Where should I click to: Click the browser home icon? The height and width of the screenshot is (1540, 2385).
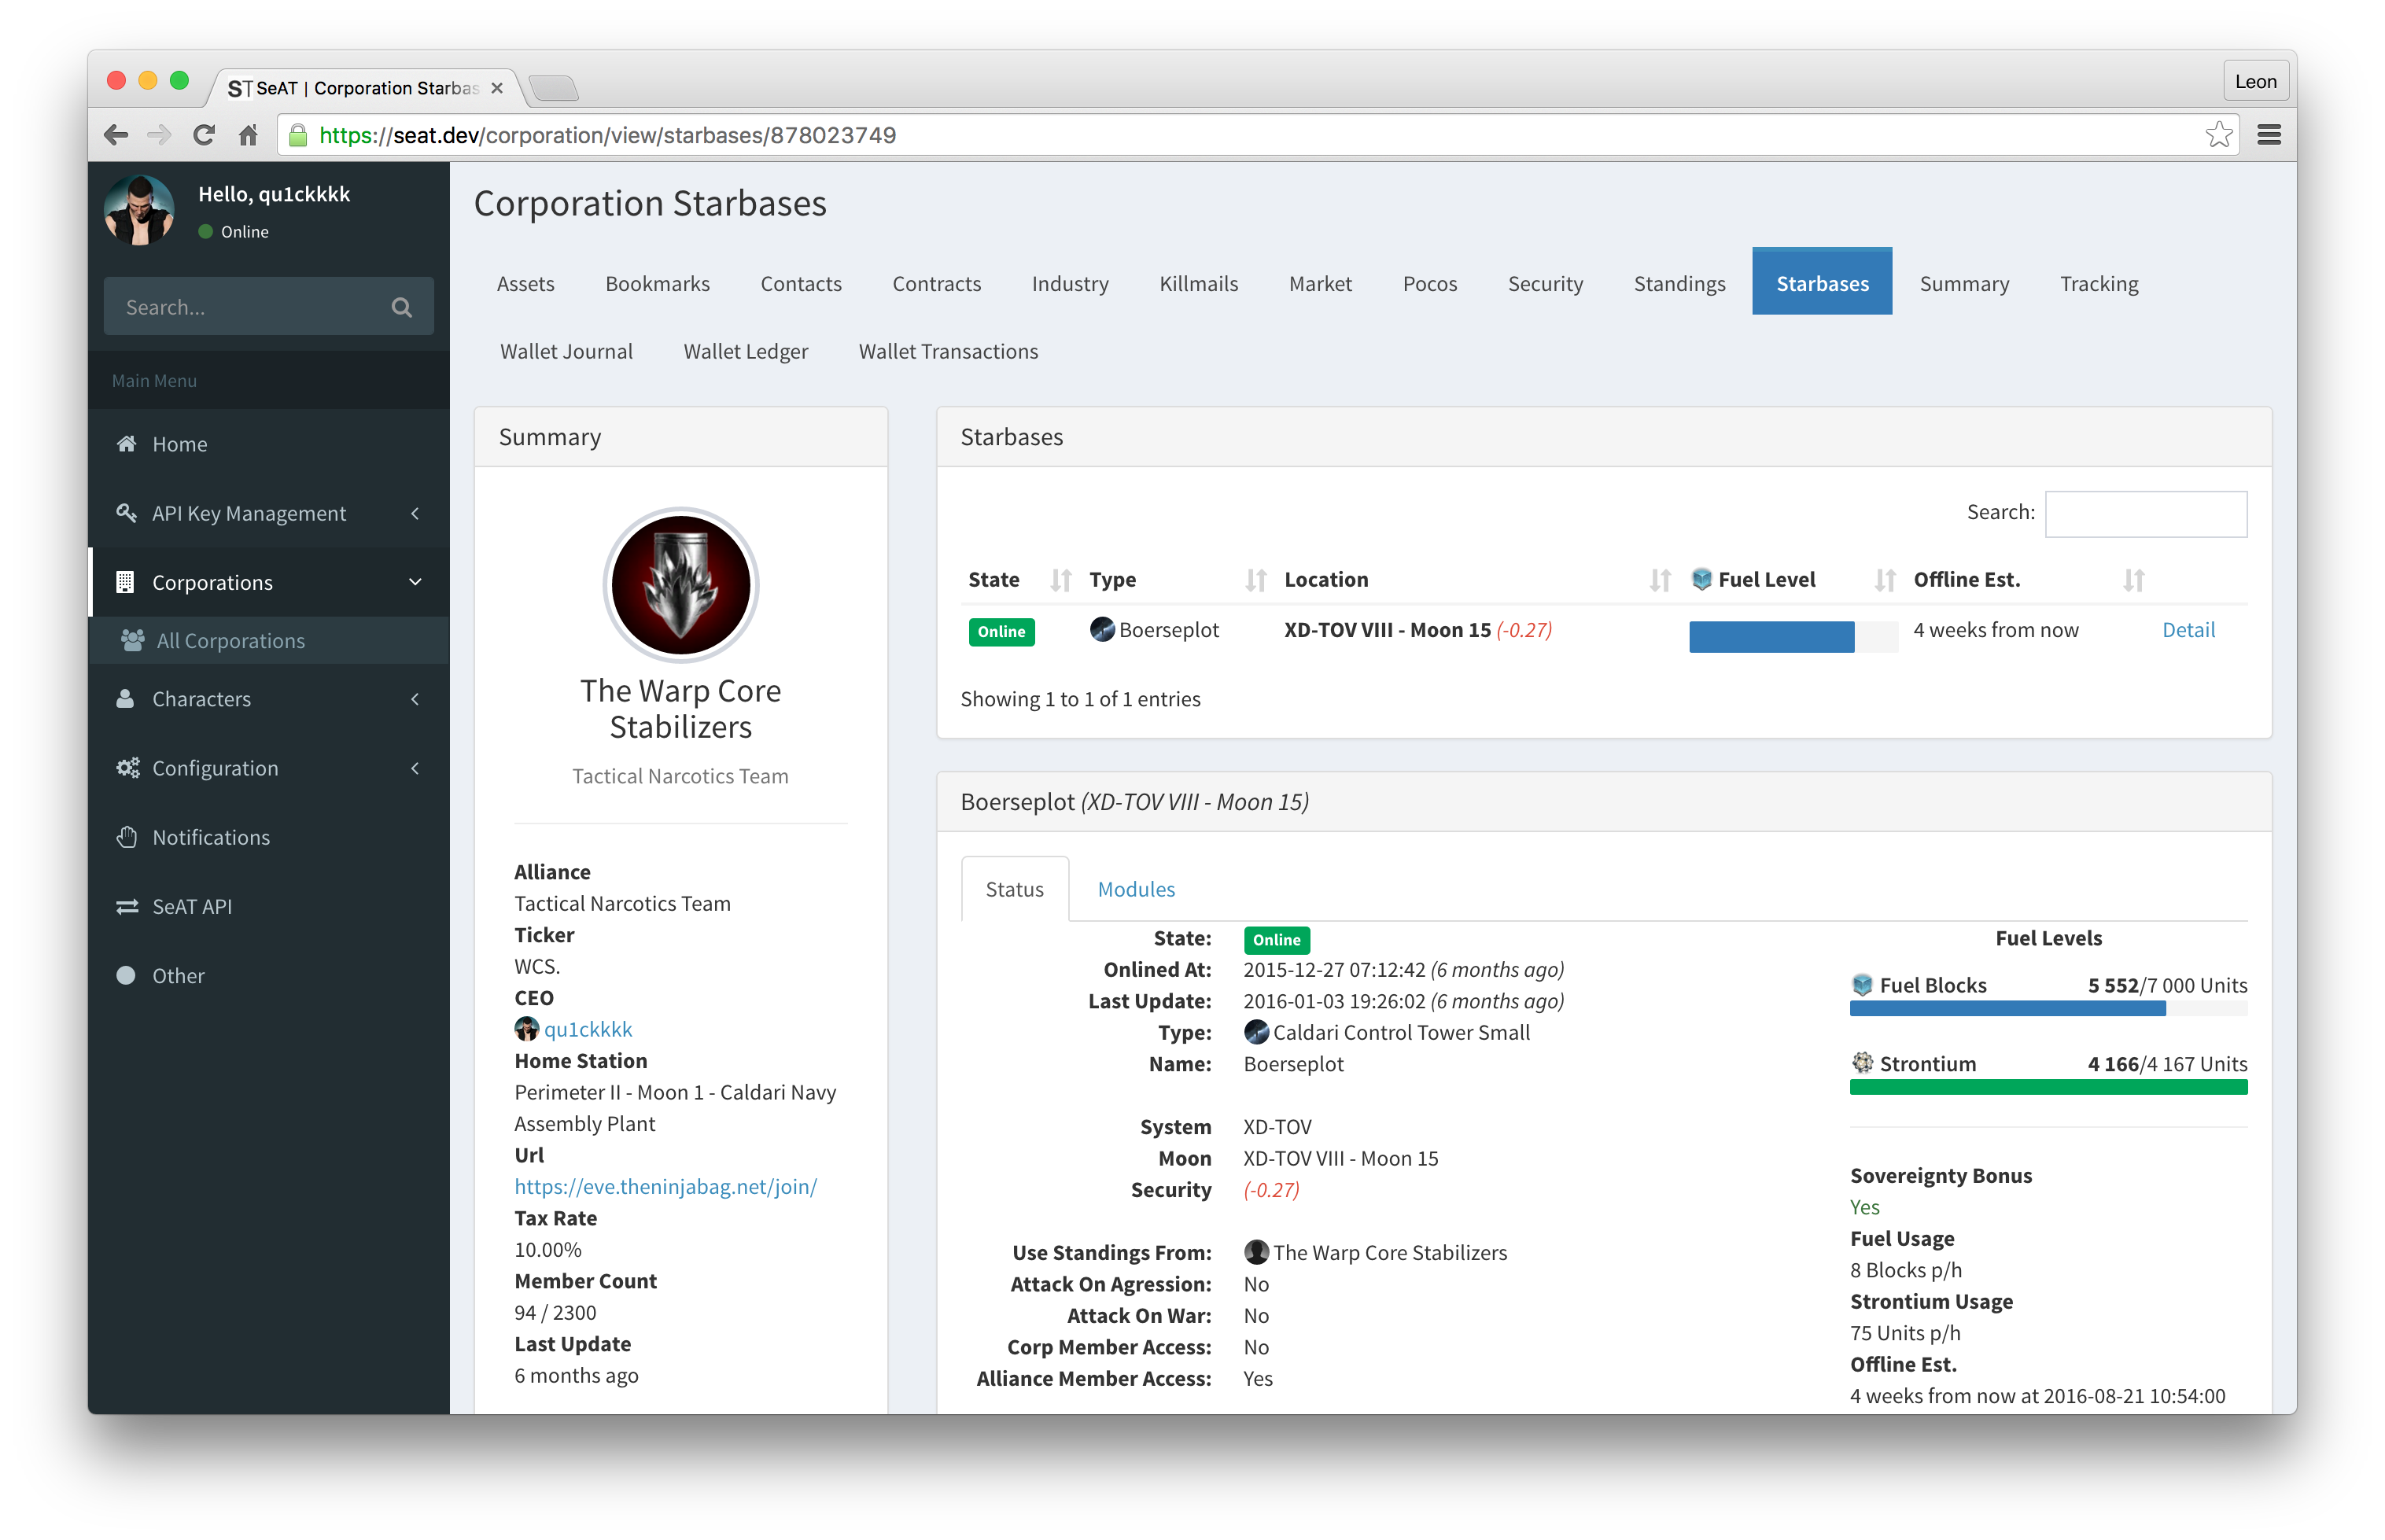click(x=248, y=135)
